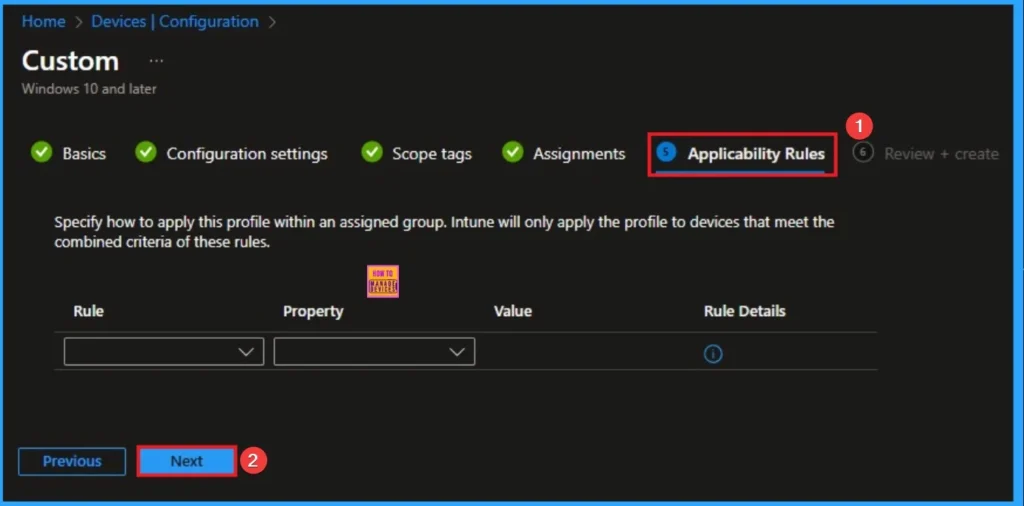1024x506 pixels.
Task: Go to Devices | Configuration breadcrumb
Action: (x=175, y=22)
